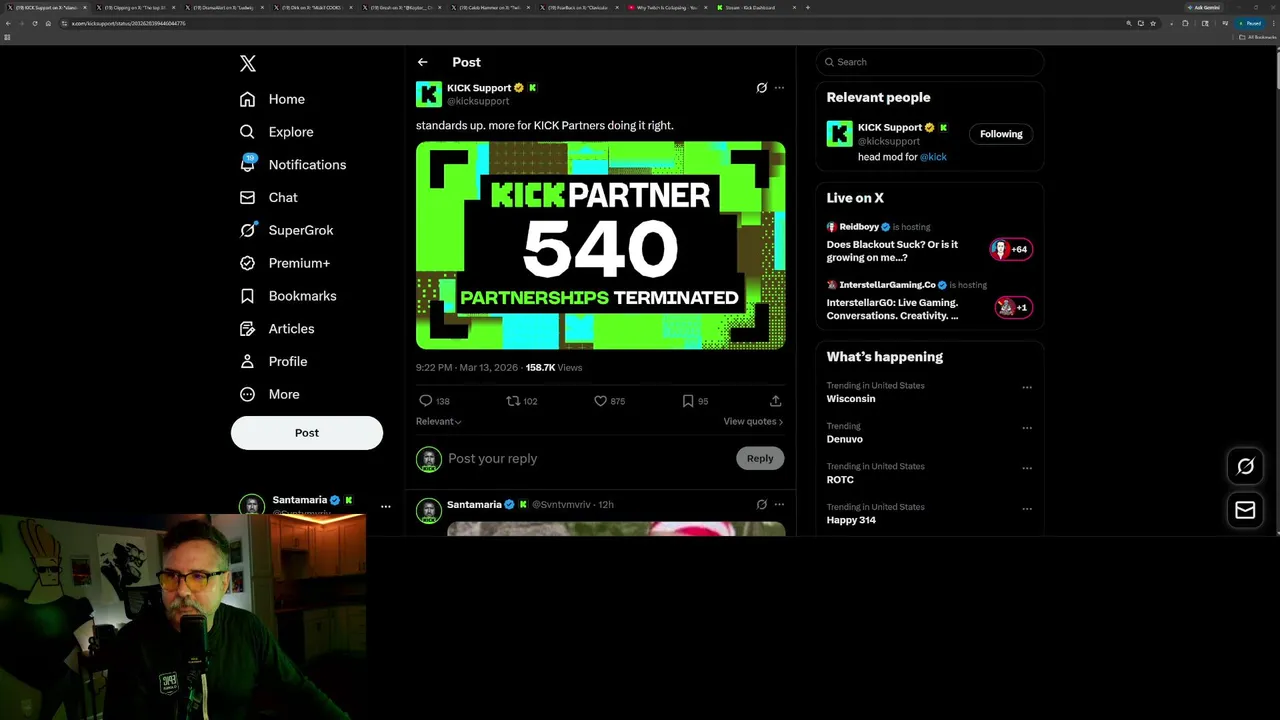Screen dimensions: 1280x720
Task: Switch to the 'DramaAlert on X' browser tab
Action: (225, 7)
